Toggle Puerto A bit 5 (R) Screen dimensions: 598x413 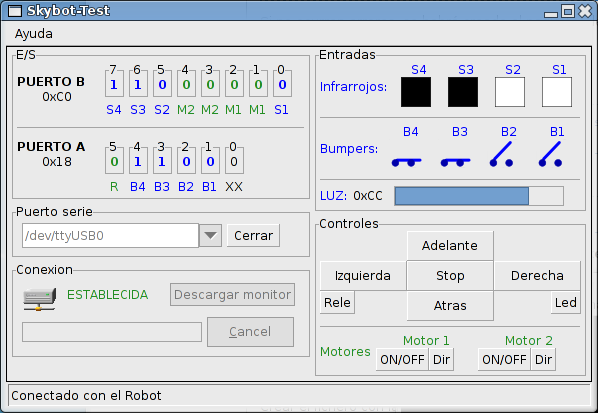pyautogui.click(x=114, y=160)
